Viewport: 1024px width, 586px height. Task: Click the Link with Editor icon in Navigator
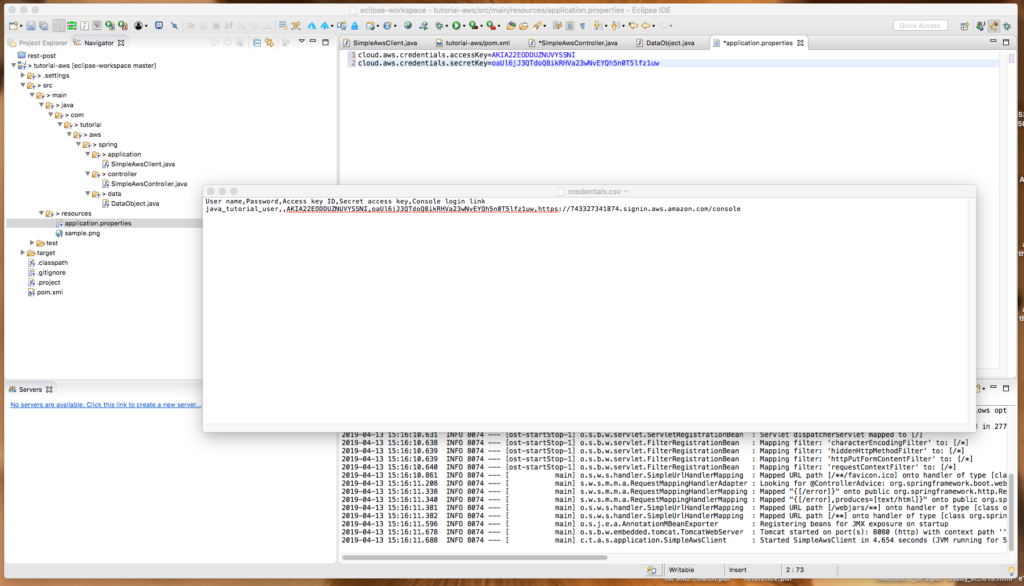[269, 42]
